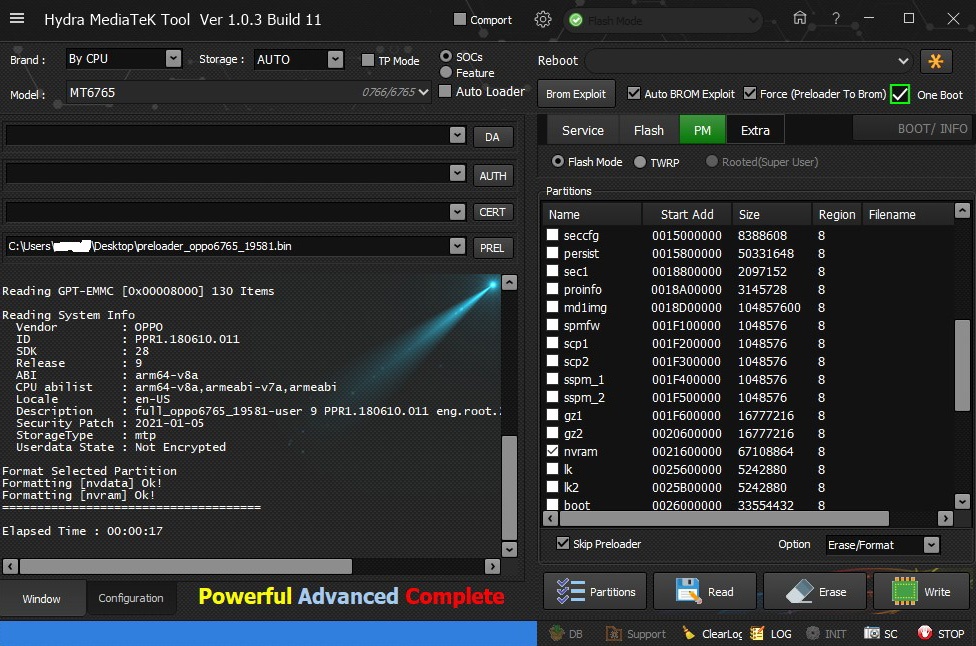Sort by the Name column header
This screenshot has height=646, width=976.
593,214
